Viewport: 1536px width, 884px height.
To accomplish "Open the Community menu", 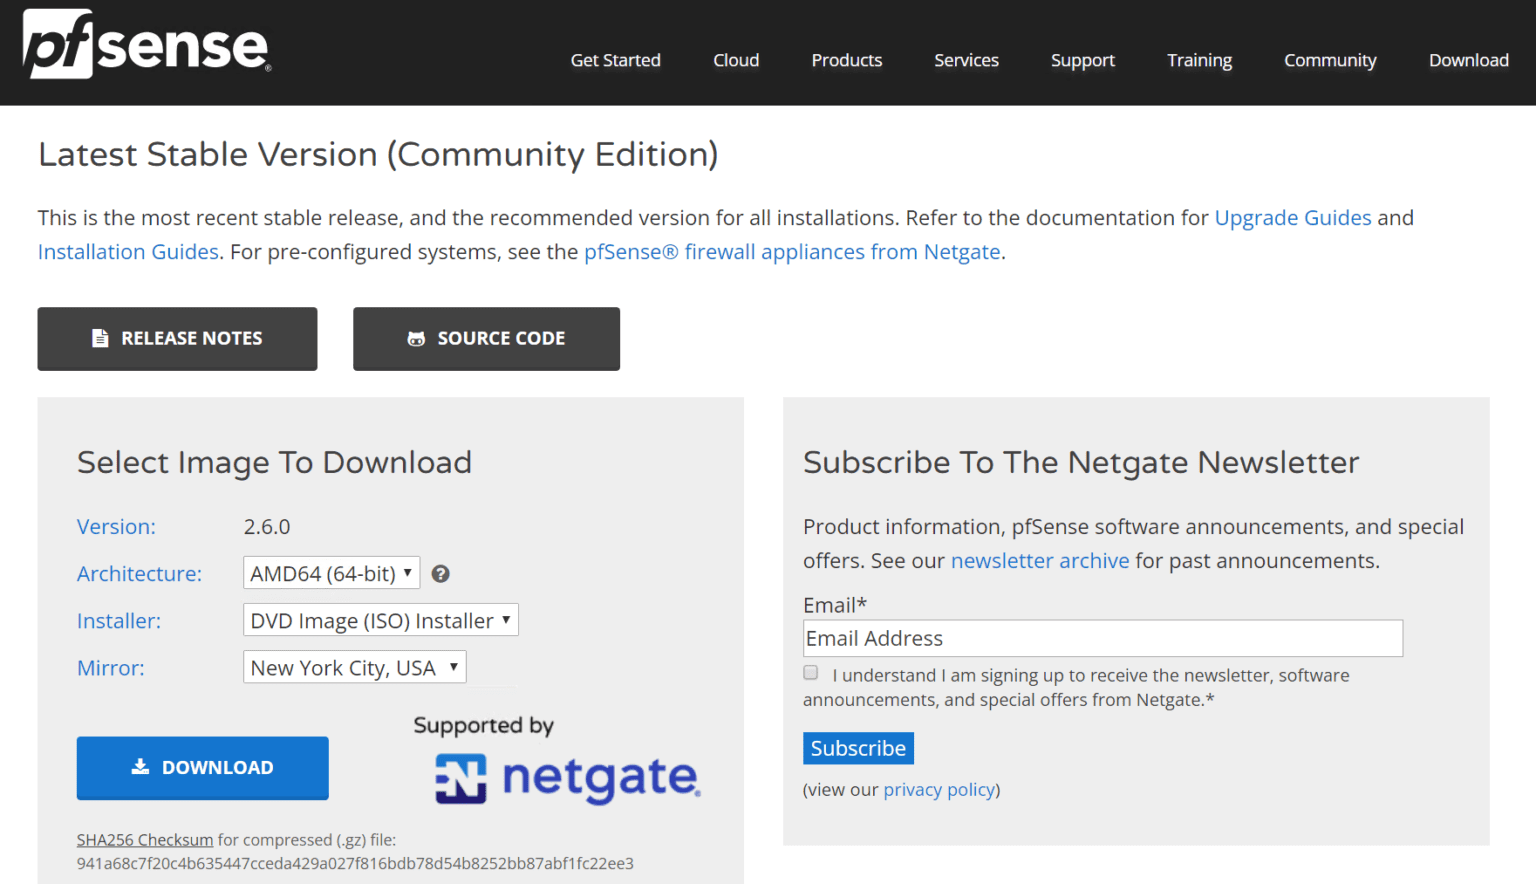I will coord(1329,60).
